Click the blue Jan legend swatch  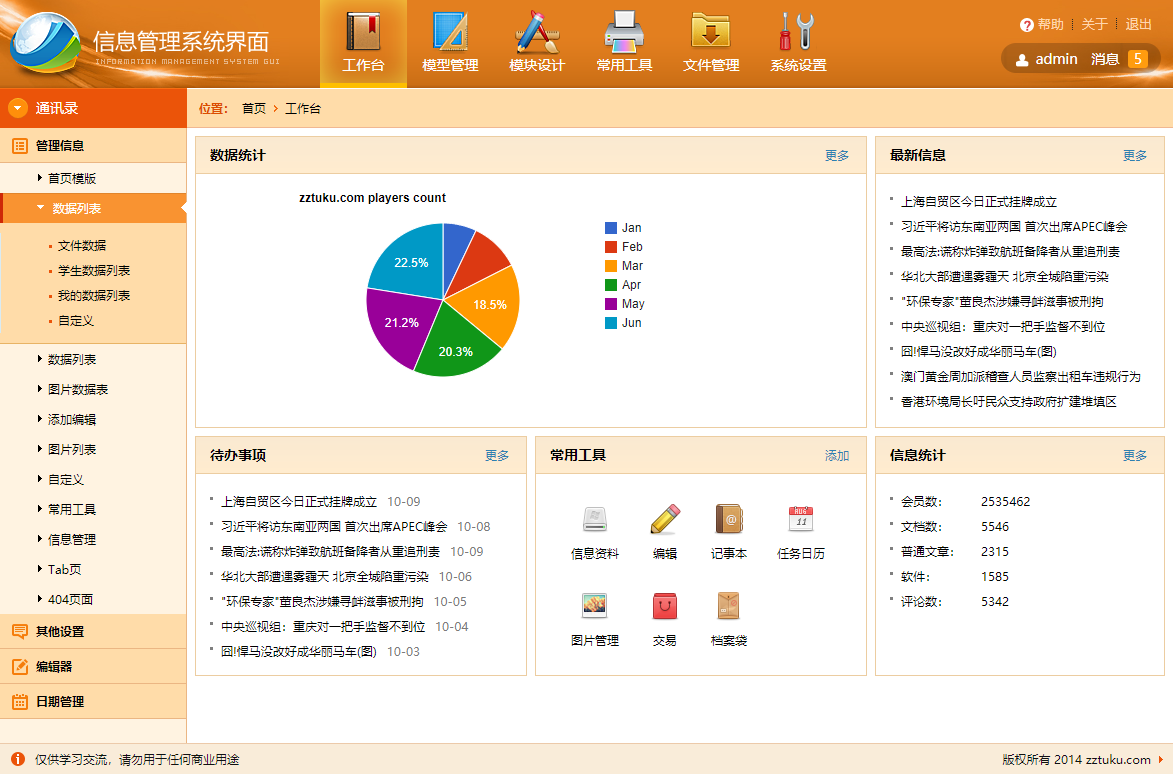[x=611, y=228]
